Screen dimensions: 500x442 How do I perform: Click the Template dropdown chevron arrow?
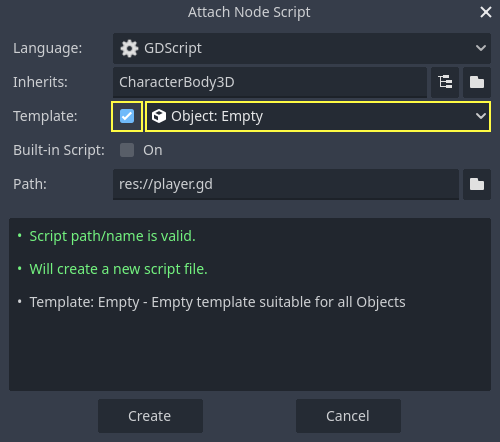coord(481,116)
